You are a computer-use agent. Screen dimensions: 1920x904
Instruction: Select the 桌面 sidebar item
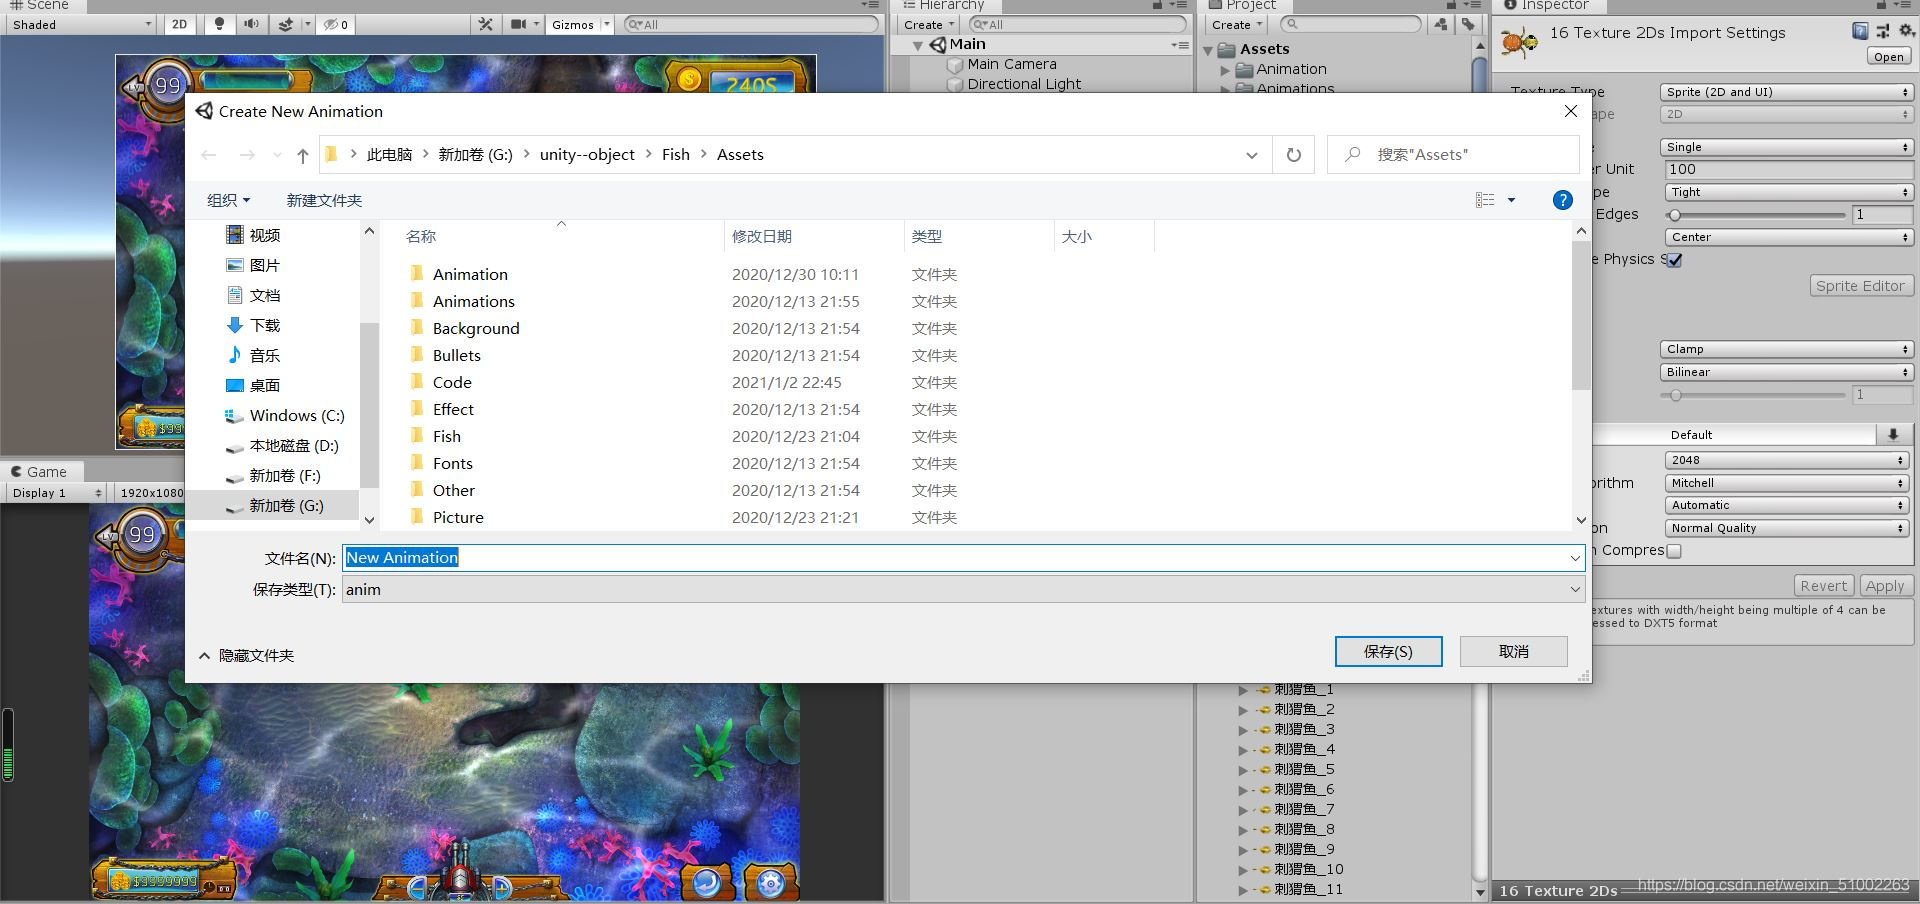point(264,385)
